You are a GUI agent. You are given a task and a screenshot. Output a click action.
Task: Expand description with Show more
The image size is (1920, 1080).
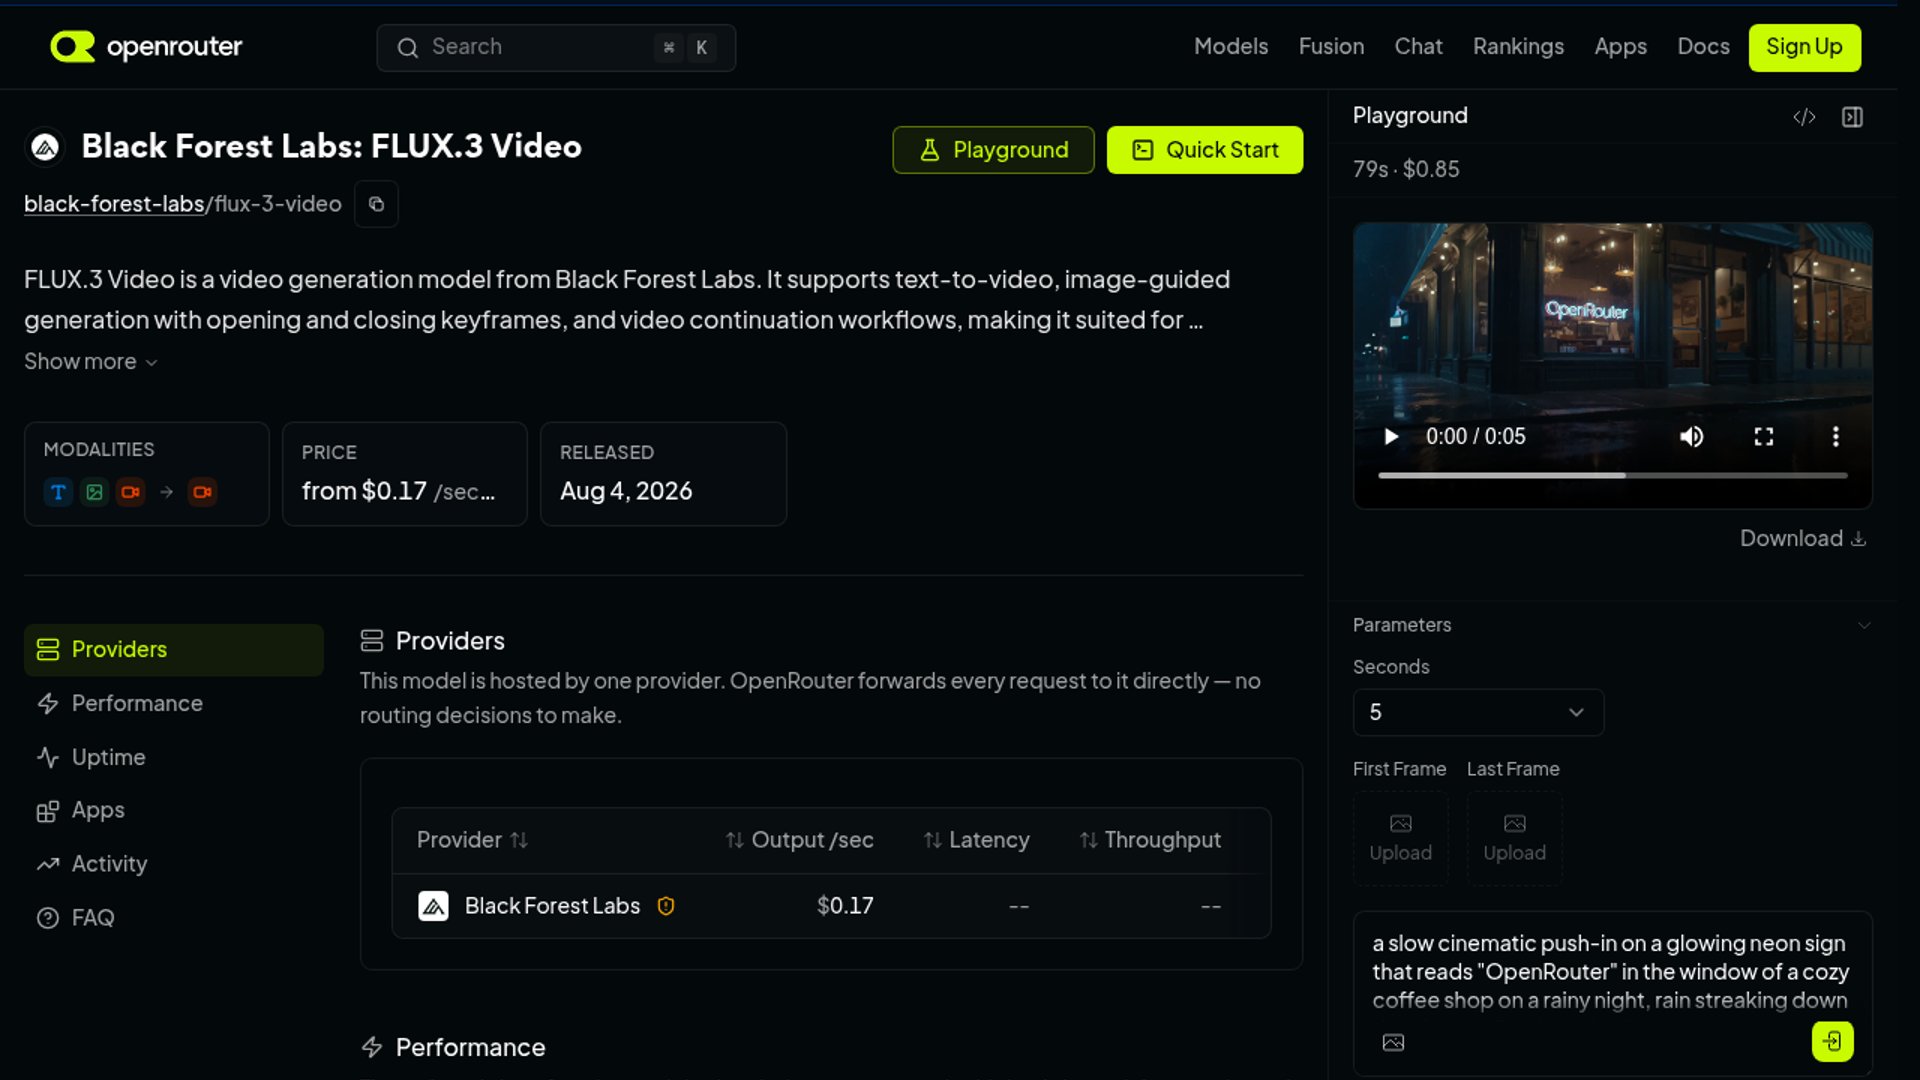[x=91, y=362]
